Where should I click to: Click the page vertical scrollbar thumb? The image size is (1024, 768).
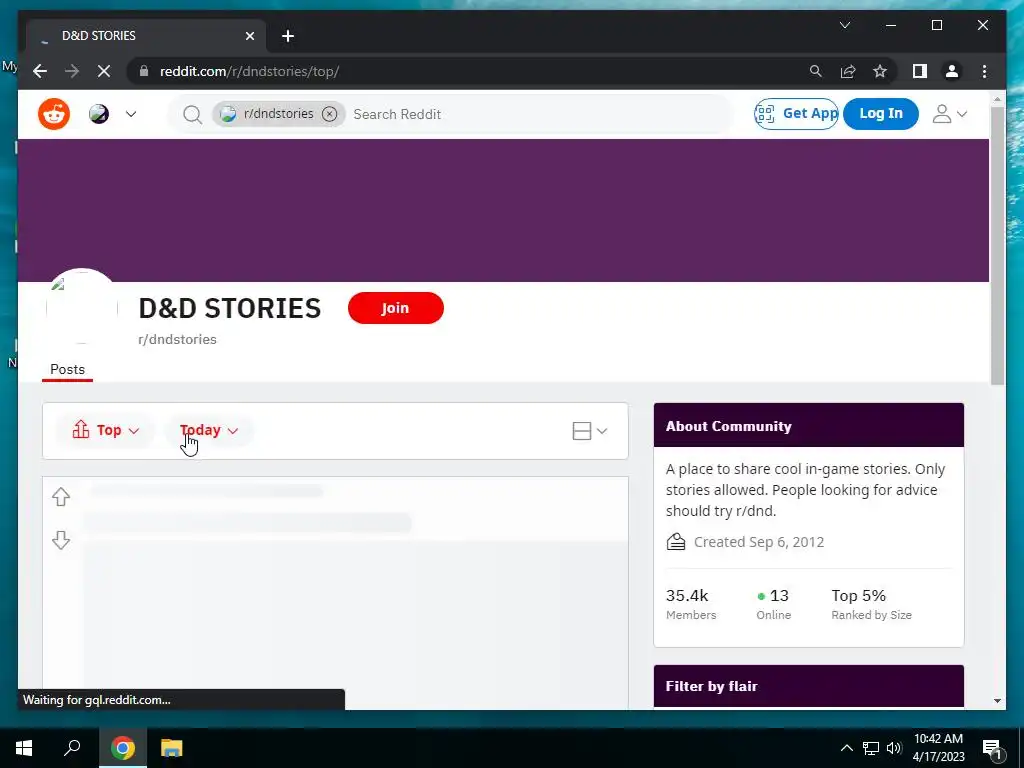pos(997,246)
